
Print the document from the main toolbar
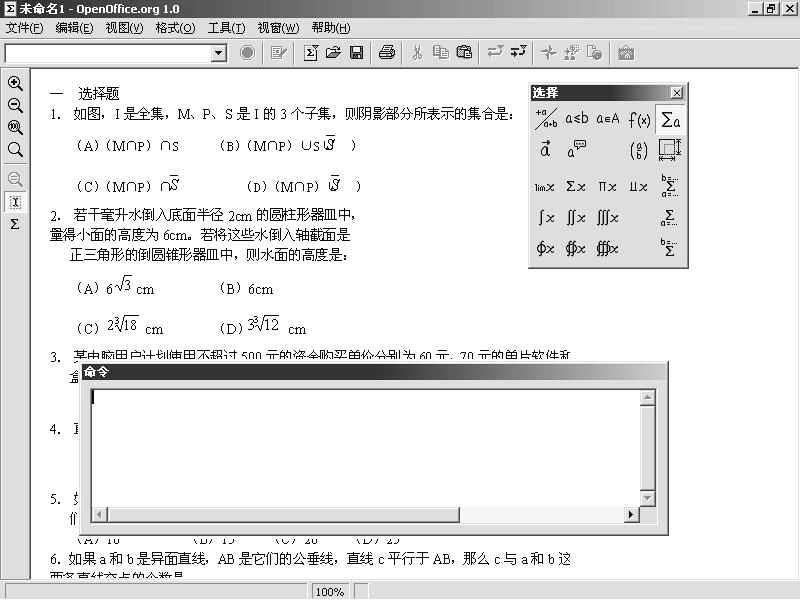[x=387, y=53]
